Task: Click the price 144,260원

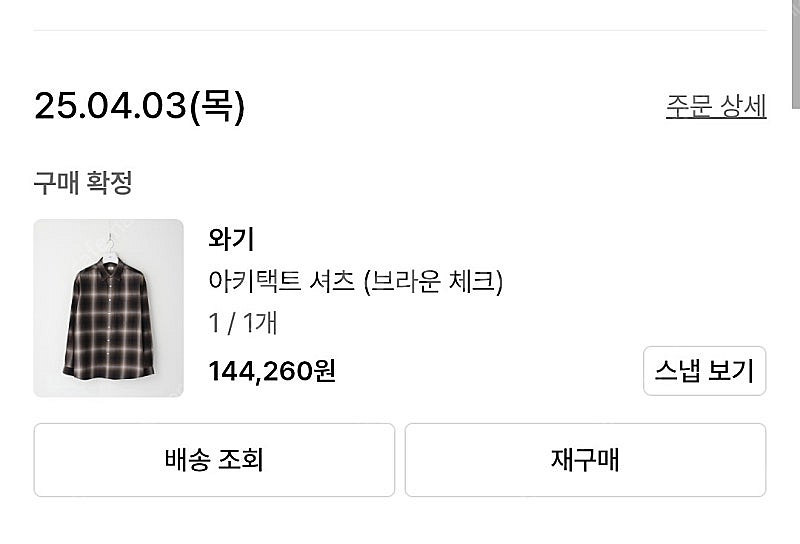Action: pos(271,371)
